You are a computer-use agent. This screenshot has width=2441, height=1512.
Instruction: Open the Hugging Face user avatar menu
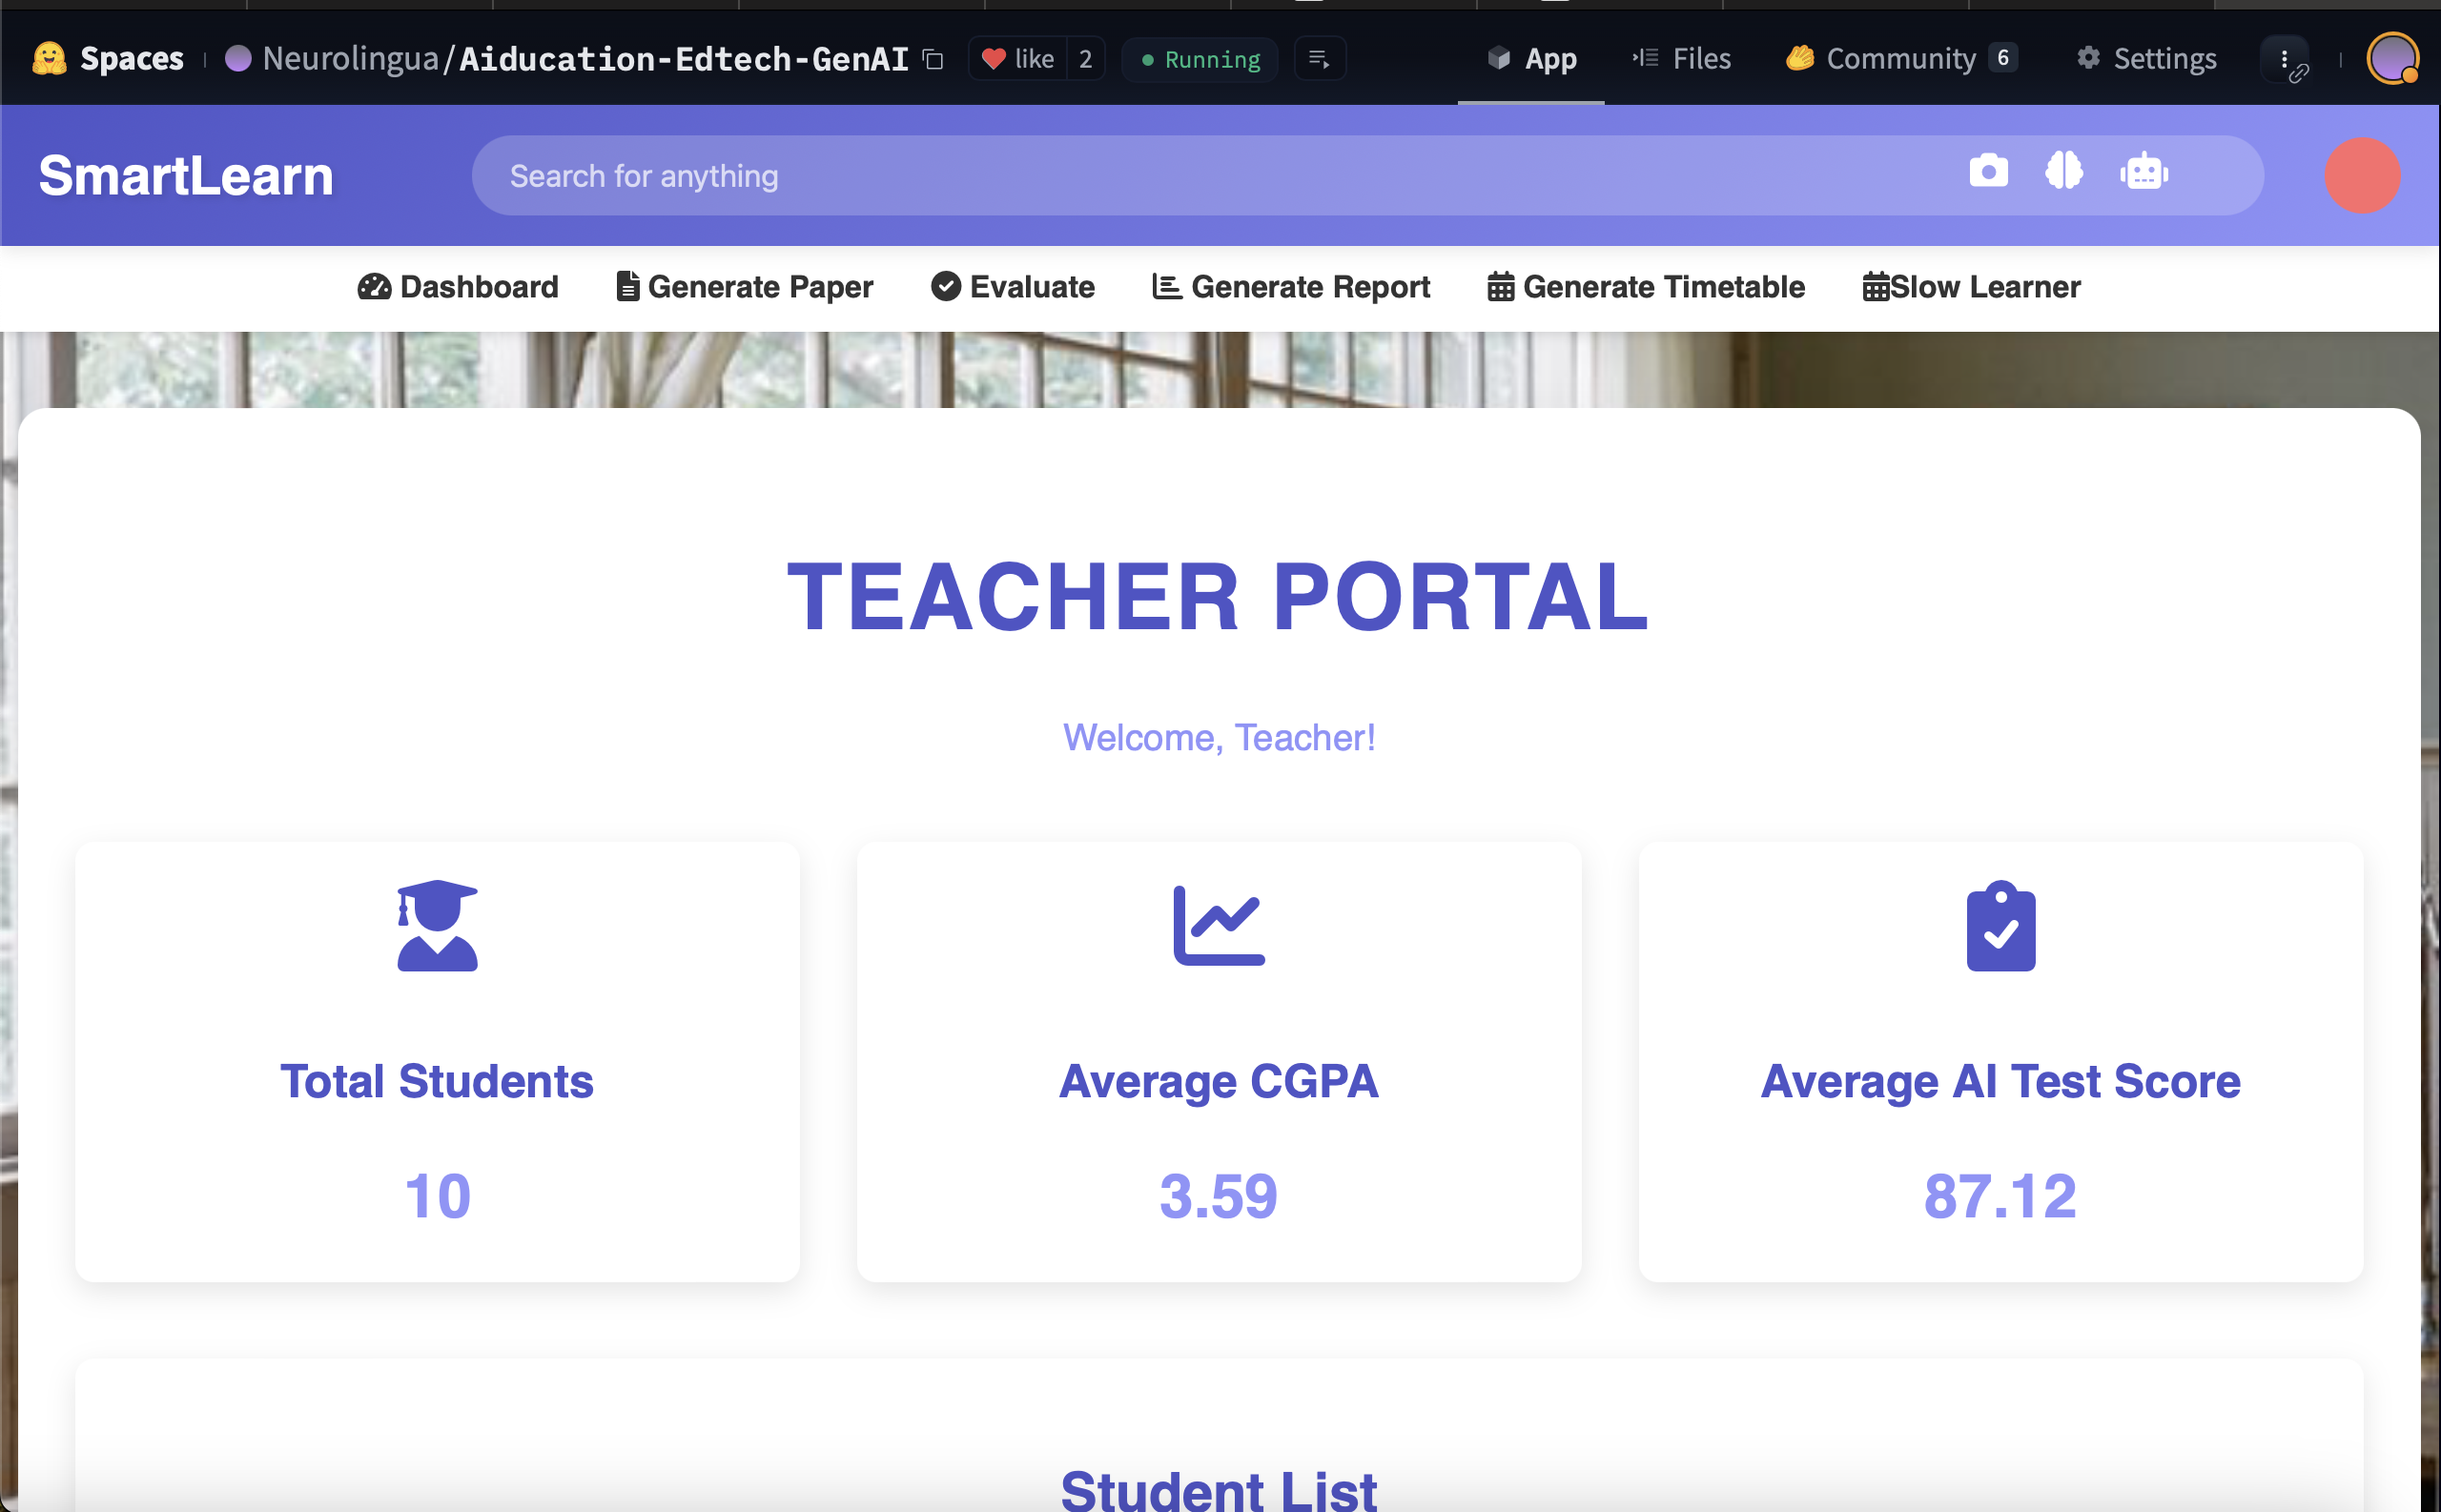2391,60
